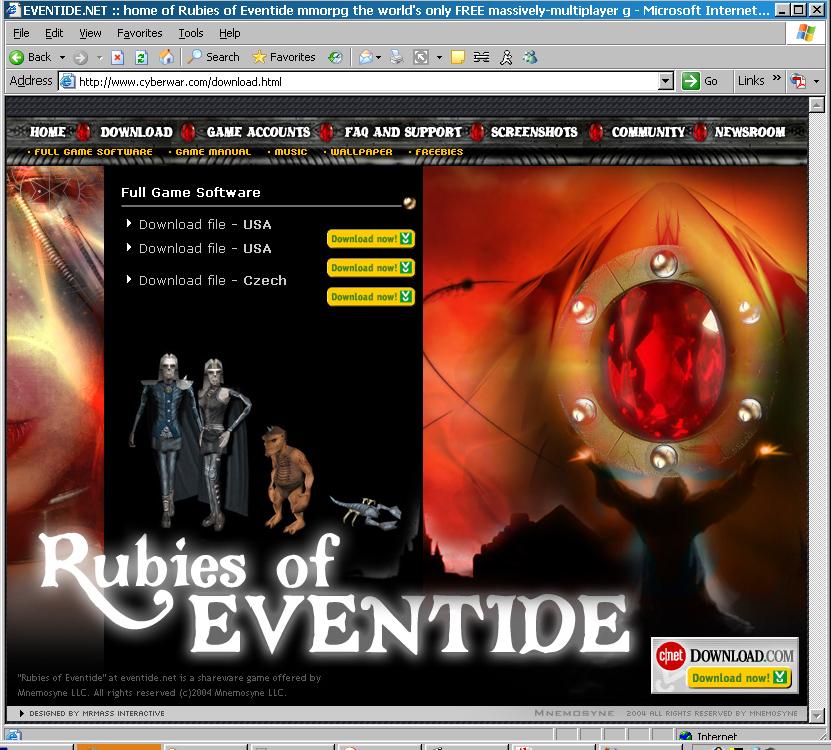This screenshot has width=831, height=750.
Task: Expand the dropdown next to the resize icon
Action: (439, 58)
